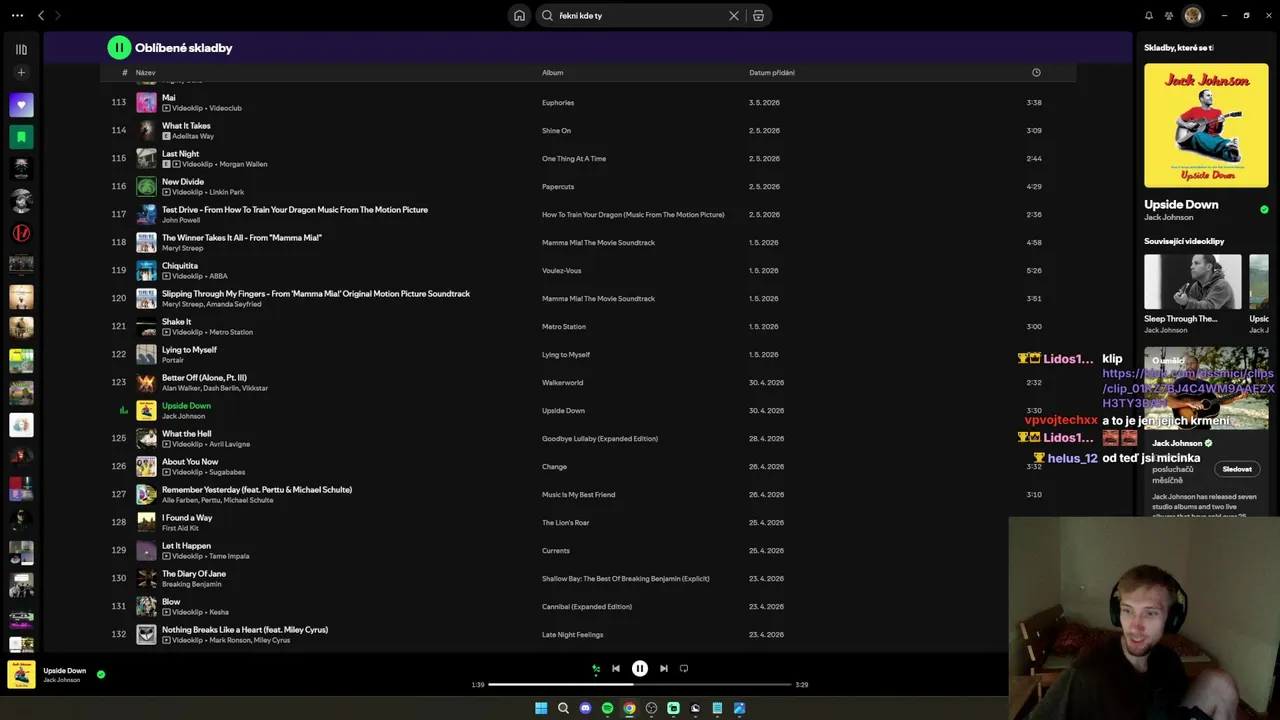Screen dimensions: 1280x720
Task: Open the friend activity icon
Action: point(1169,15)
